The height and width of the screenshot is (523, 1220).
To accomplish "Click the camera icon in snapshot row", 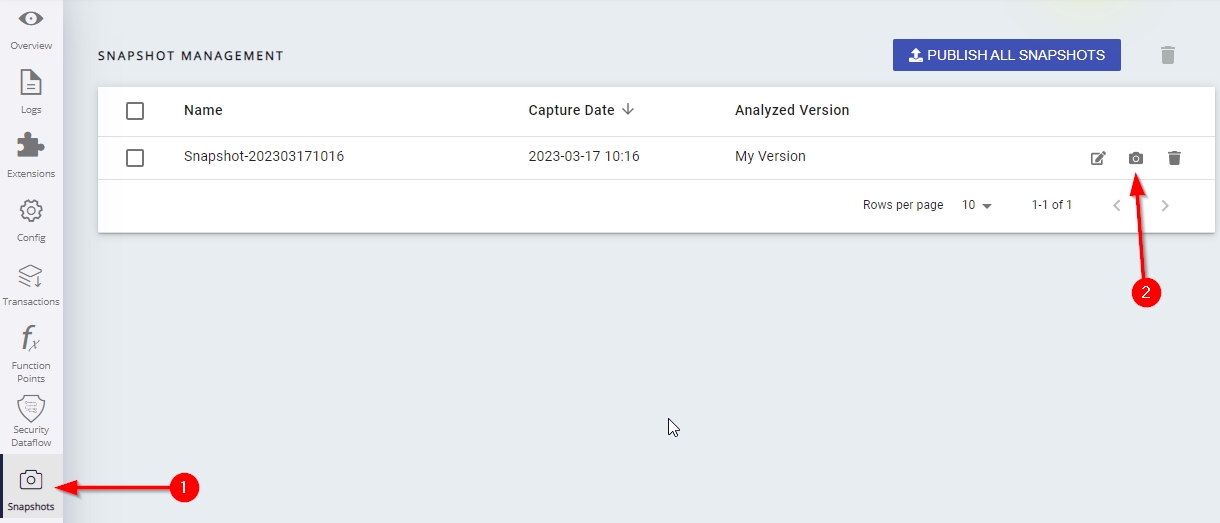I will (x=1136, y=158).
